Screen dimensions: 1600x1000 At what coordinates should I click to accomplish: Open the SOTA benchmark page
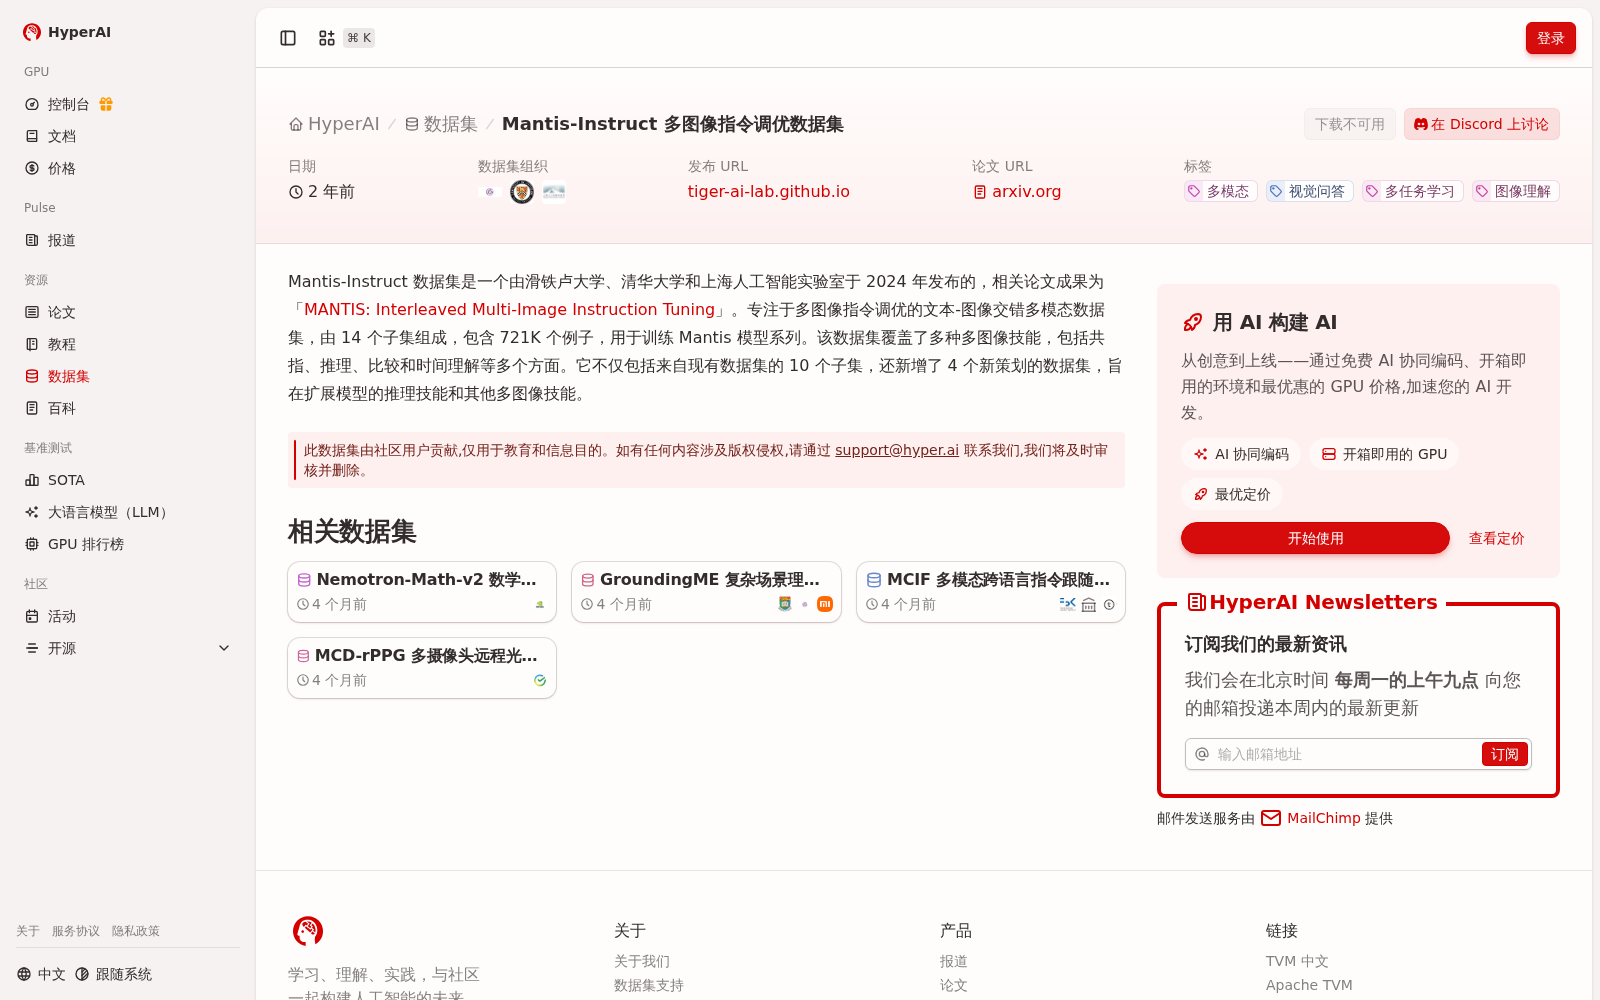click(x=128, y=480)
